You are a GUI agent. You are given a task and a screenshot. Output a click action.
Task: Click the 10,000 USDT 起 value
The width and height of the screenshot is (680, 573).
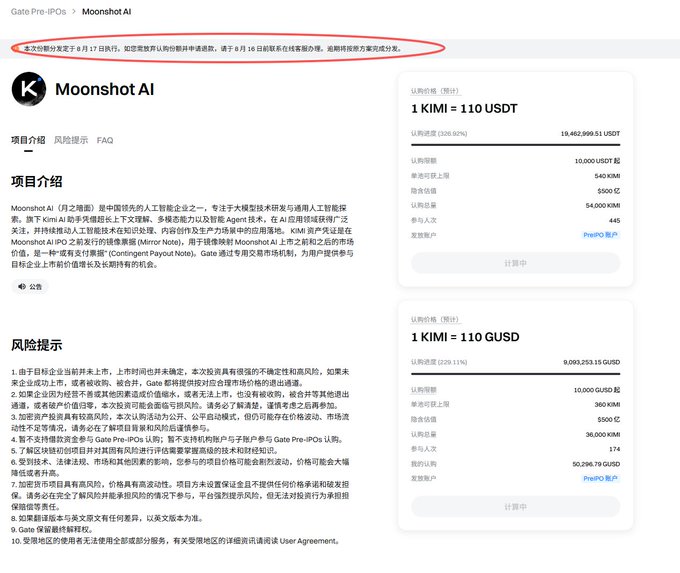[597, 161]
